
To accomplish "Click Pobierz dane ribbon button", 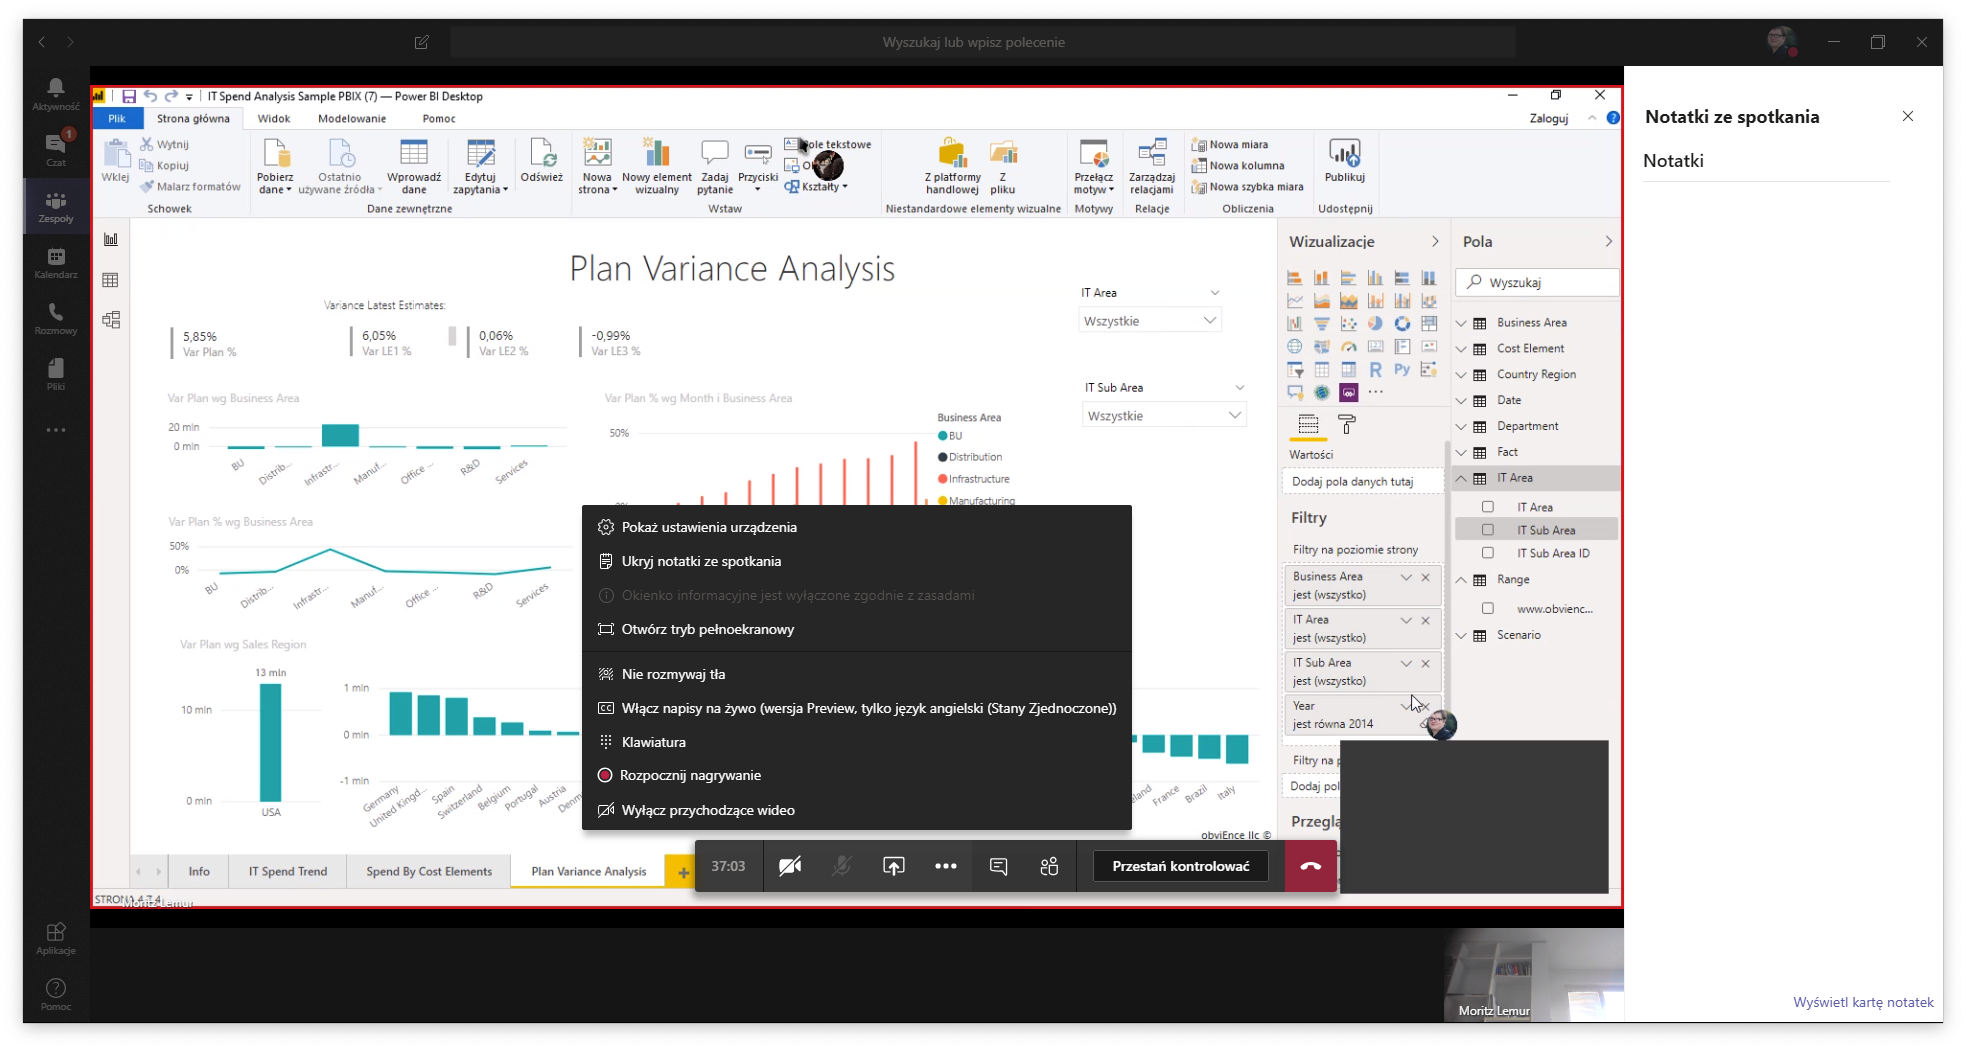I will pyautogui.click(x=275, y=166).
